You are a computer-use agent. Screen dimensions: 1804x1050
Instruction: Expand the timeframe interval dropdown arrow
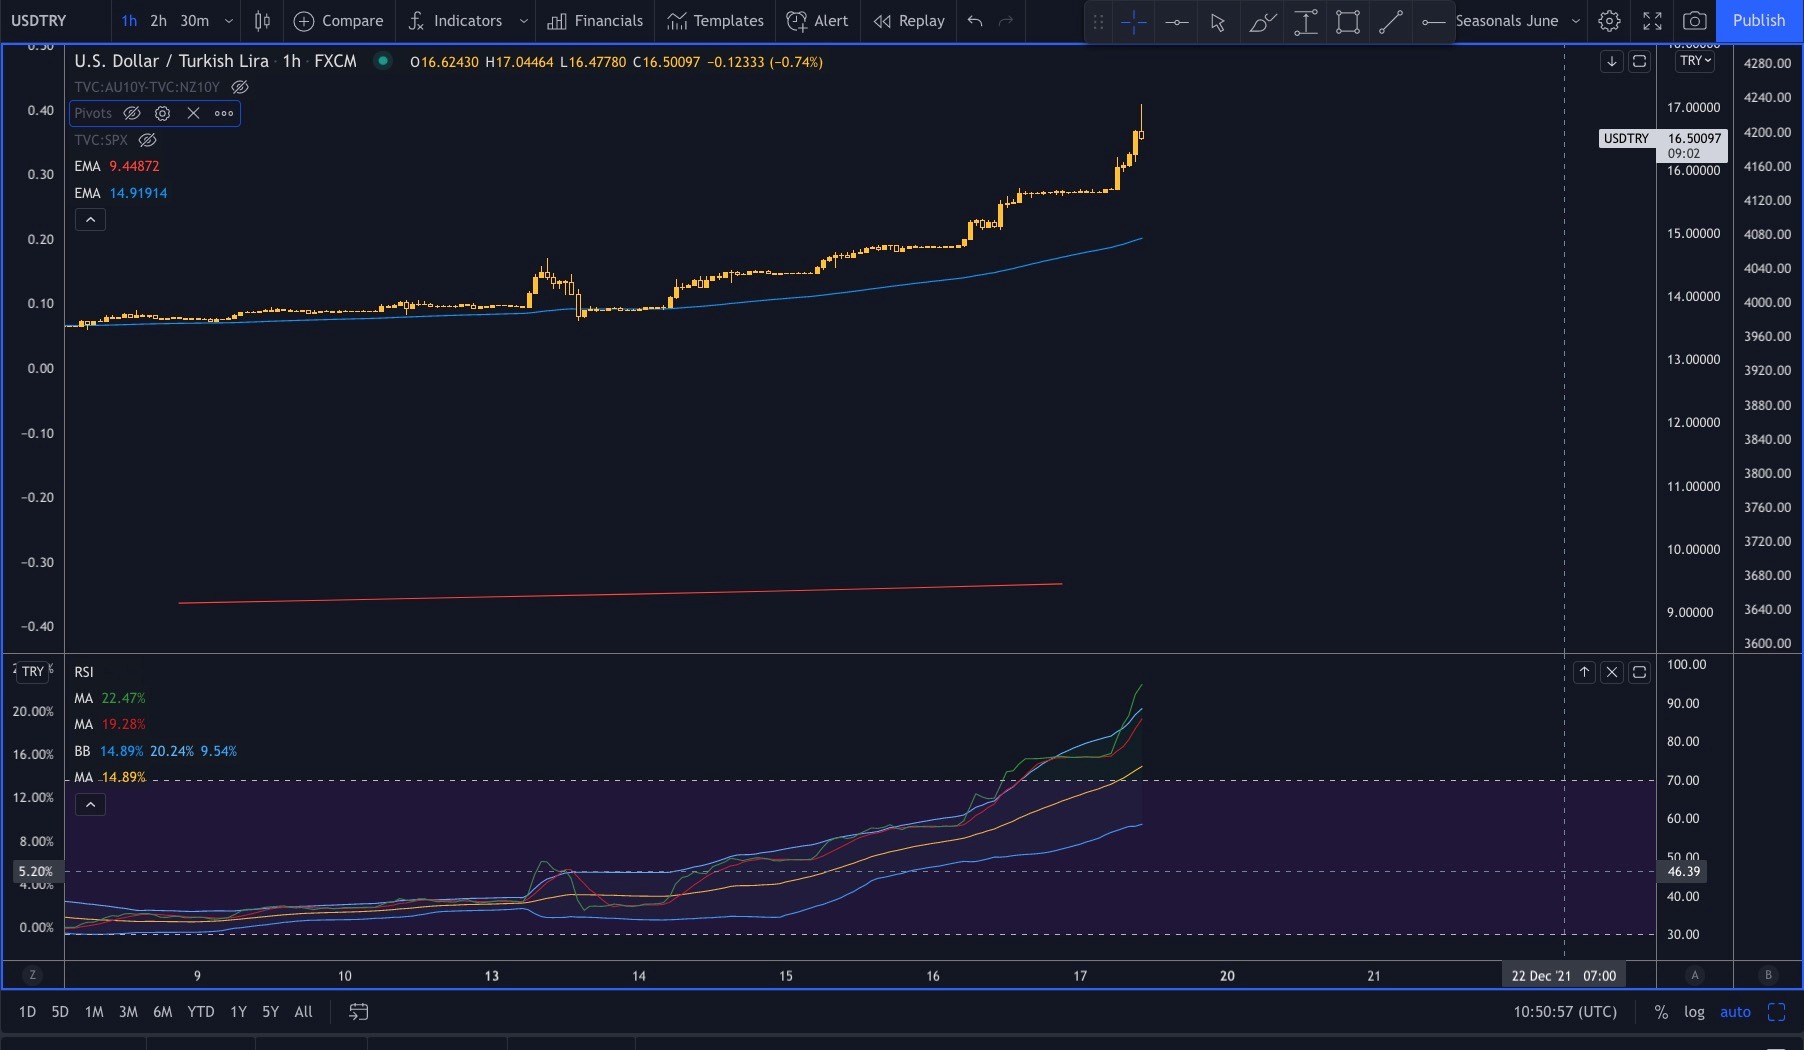point(229,21)
